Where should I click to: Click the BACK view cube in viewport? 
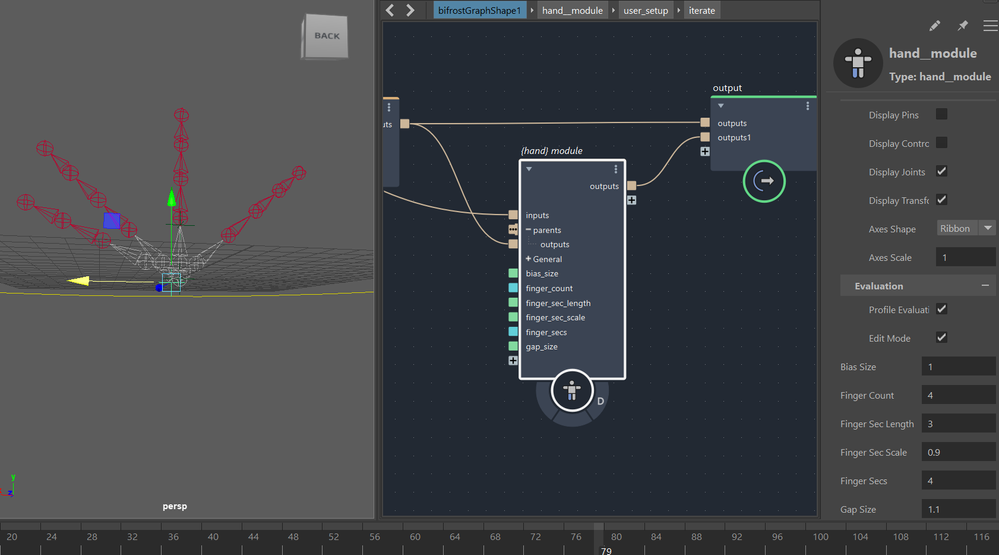(x=326, y=36)
